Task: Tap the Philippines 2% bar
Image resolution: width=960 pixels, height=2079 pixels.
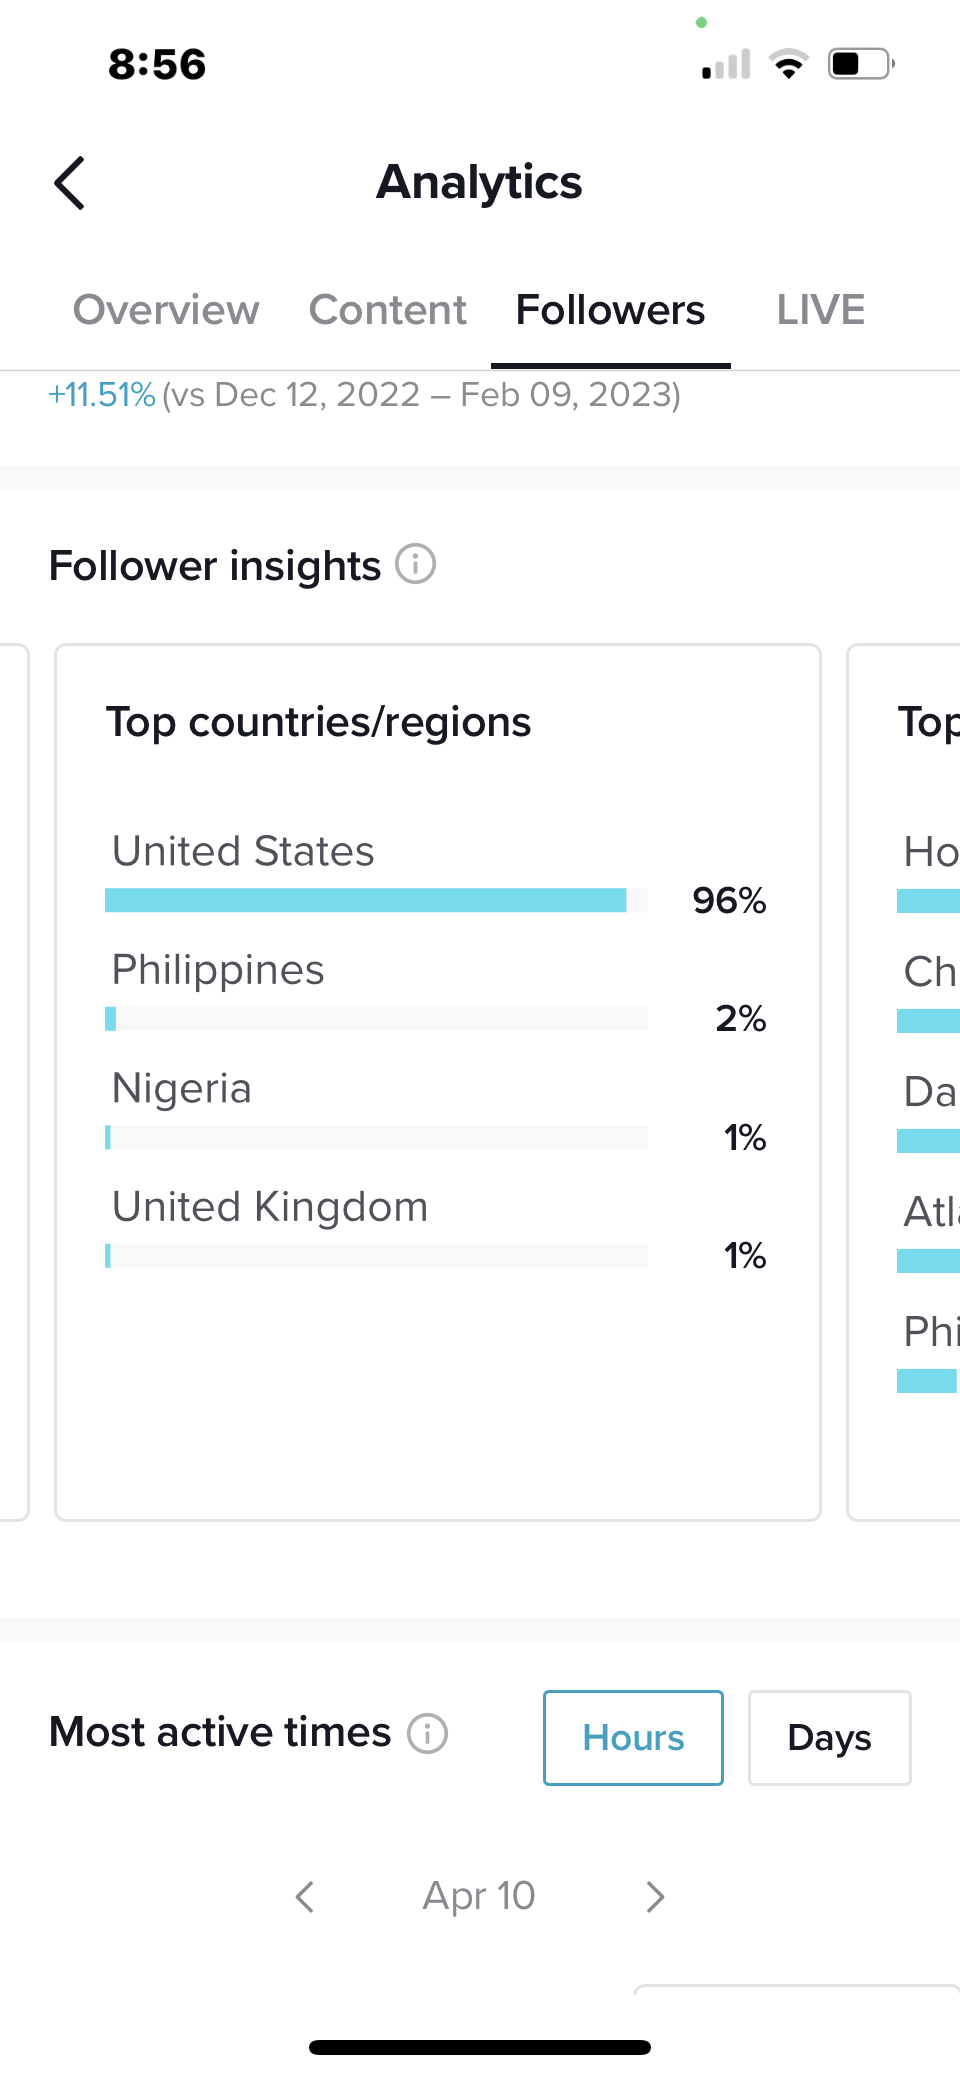Action: click(376, 1018)
